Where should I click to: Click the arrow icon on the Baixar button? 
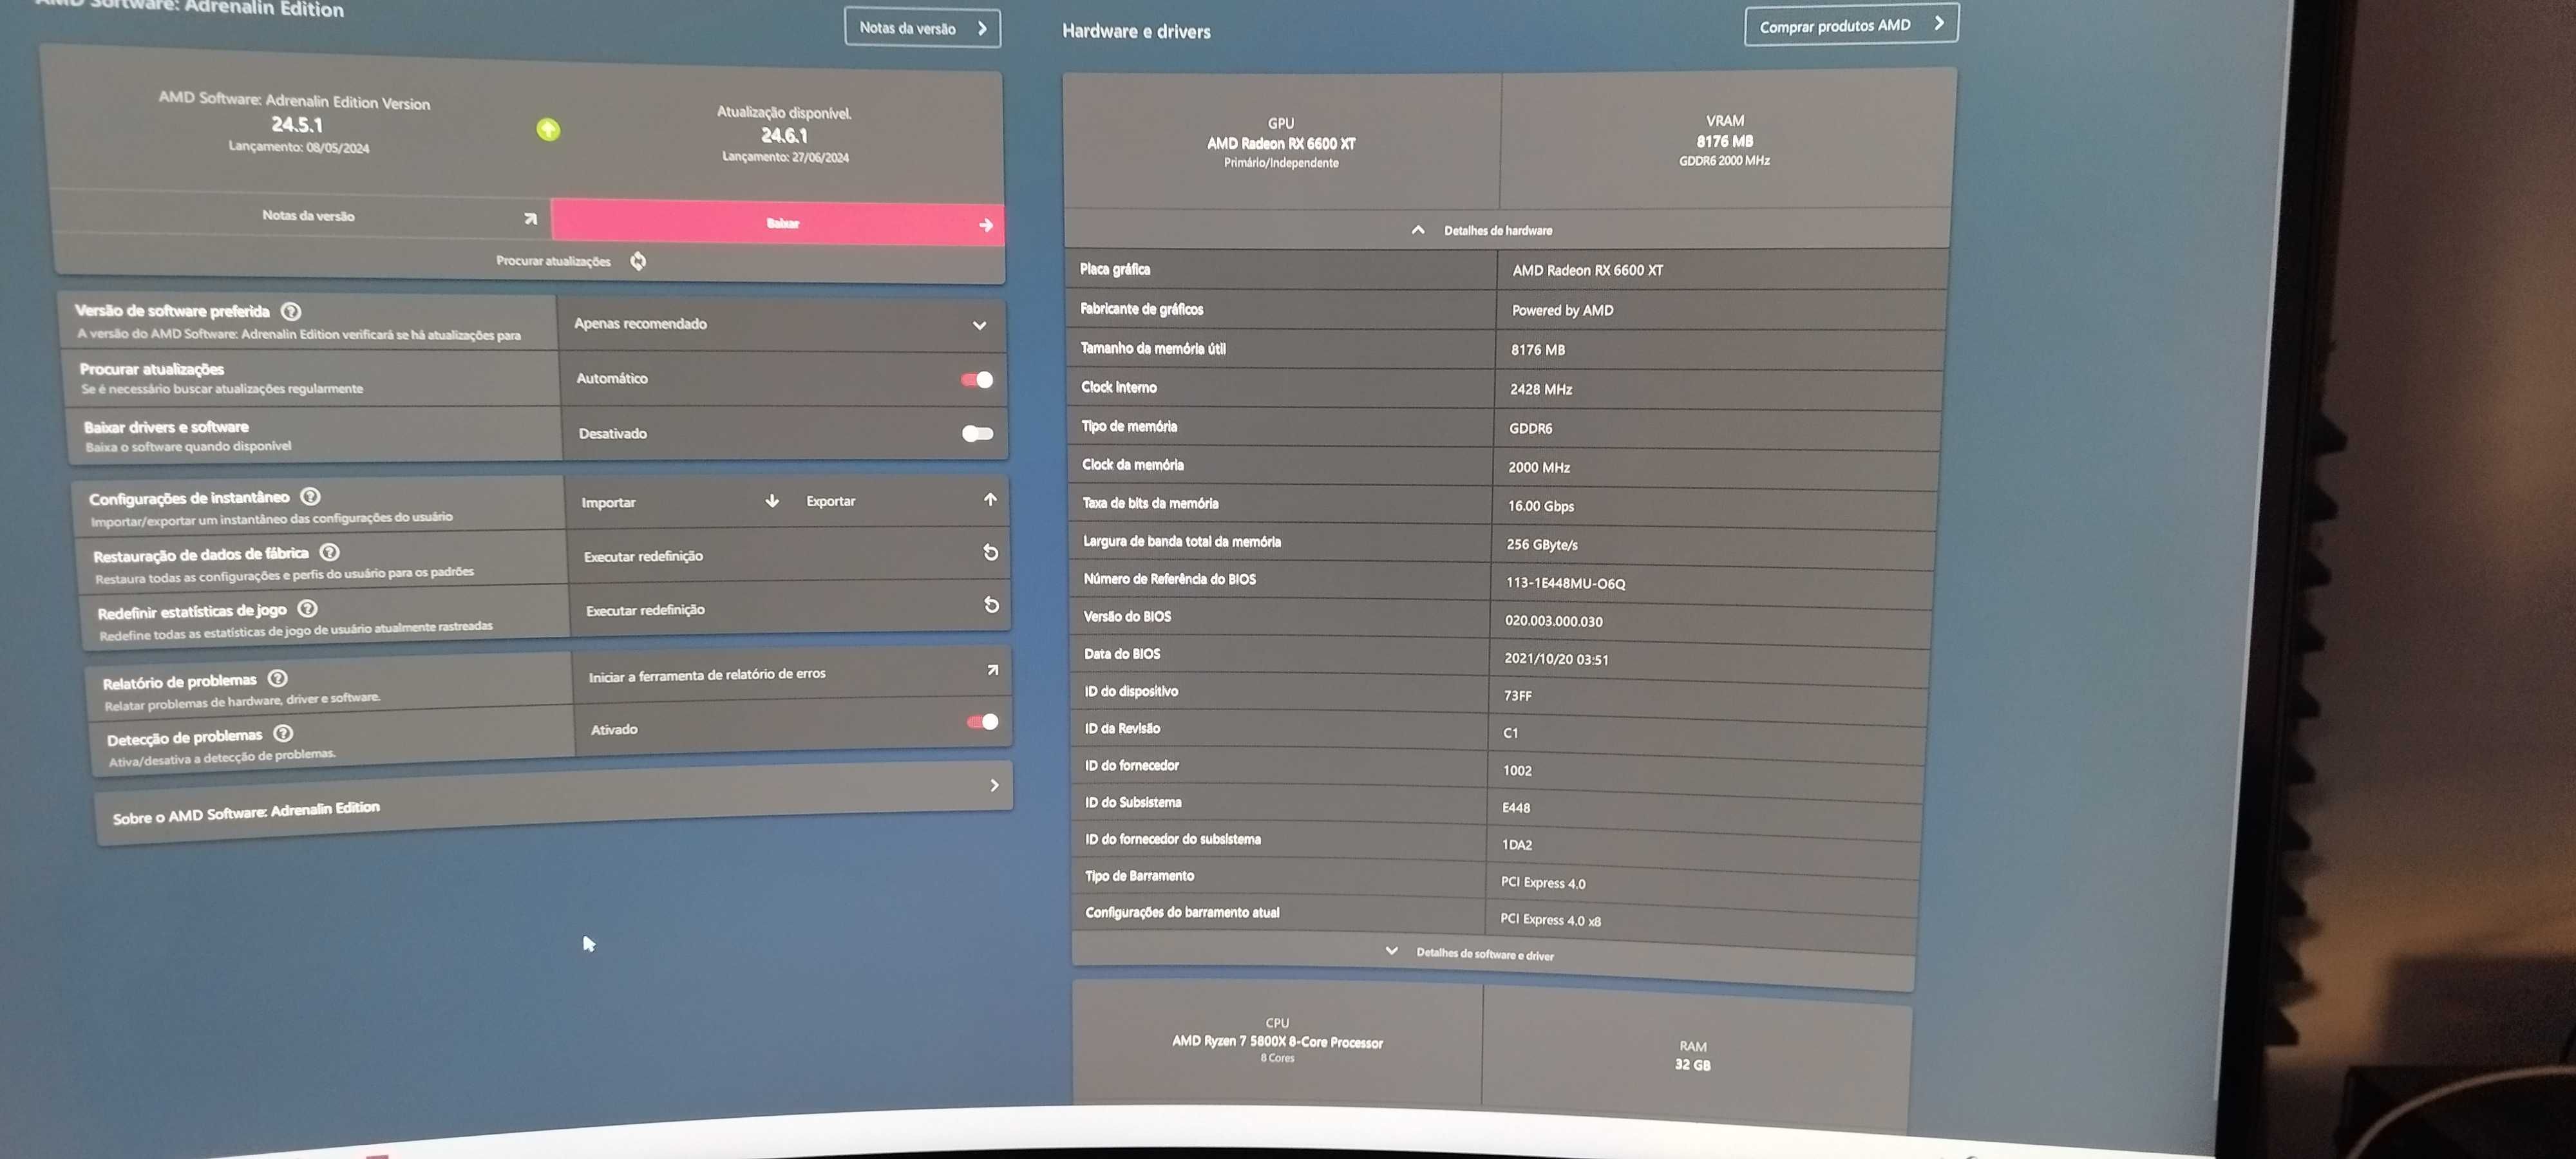(986, 225)
